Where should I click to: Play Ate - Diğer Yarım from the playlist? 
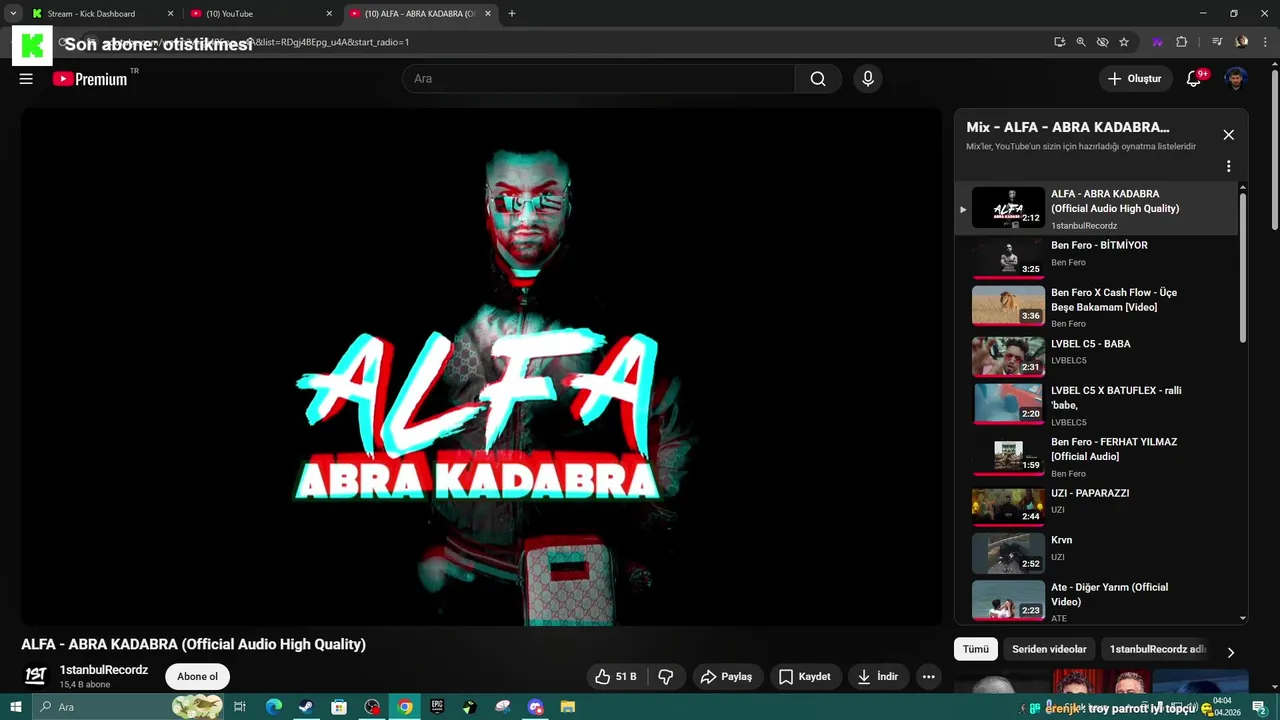(1097, 601)
